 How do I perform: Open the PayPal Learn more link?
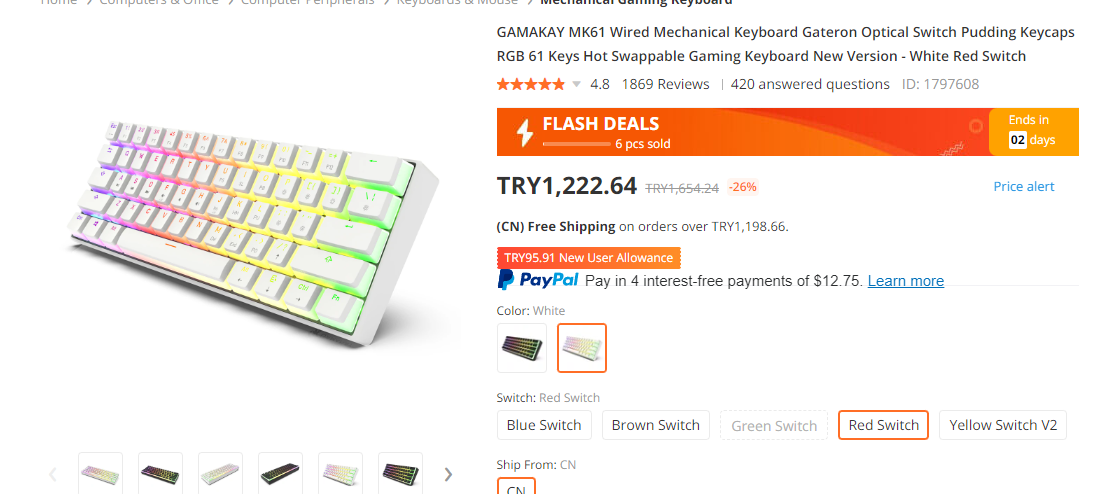click(905, 281)
